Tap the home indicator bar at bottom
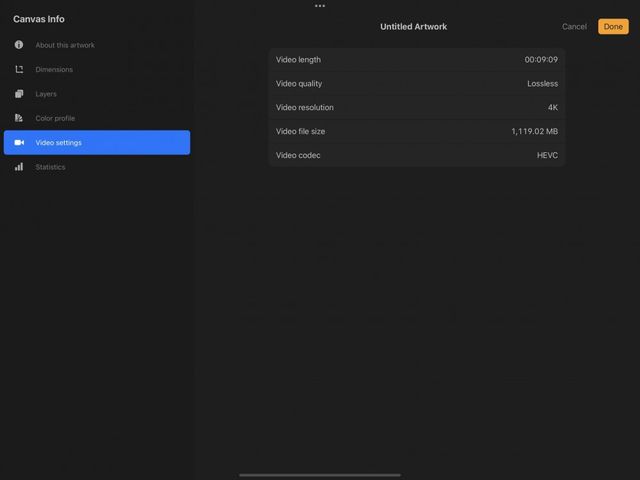640x480 pixels. click(320, 475)
